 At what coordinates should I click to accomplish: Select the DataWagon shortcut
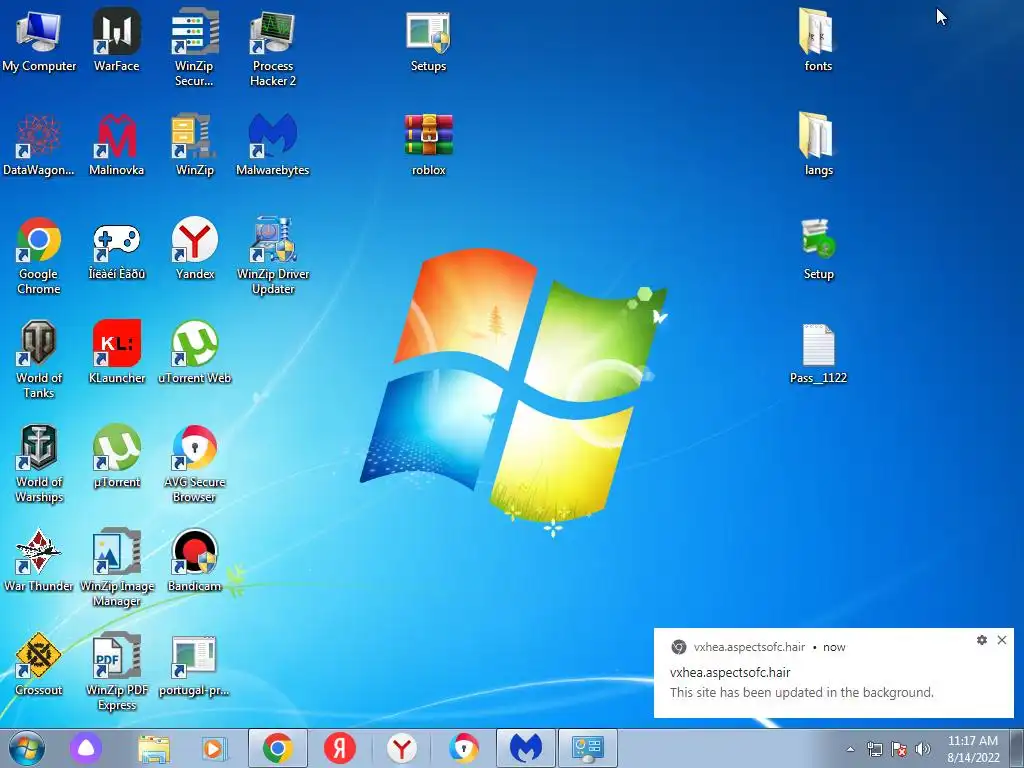click(39, 145)
